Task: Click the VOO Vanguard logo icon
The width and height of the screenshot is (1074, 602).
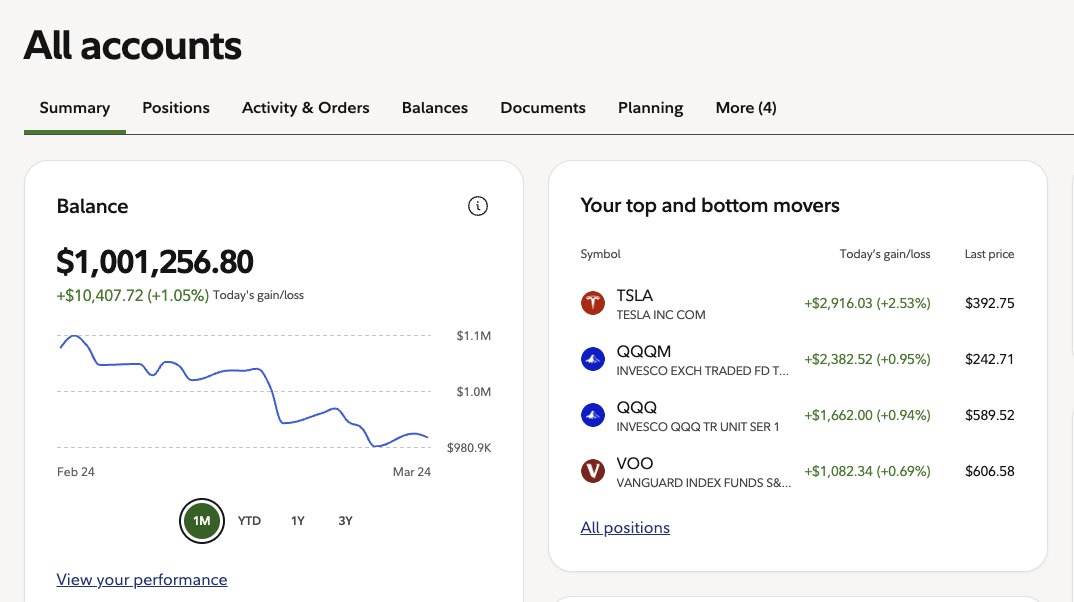Action: (592, 471)
